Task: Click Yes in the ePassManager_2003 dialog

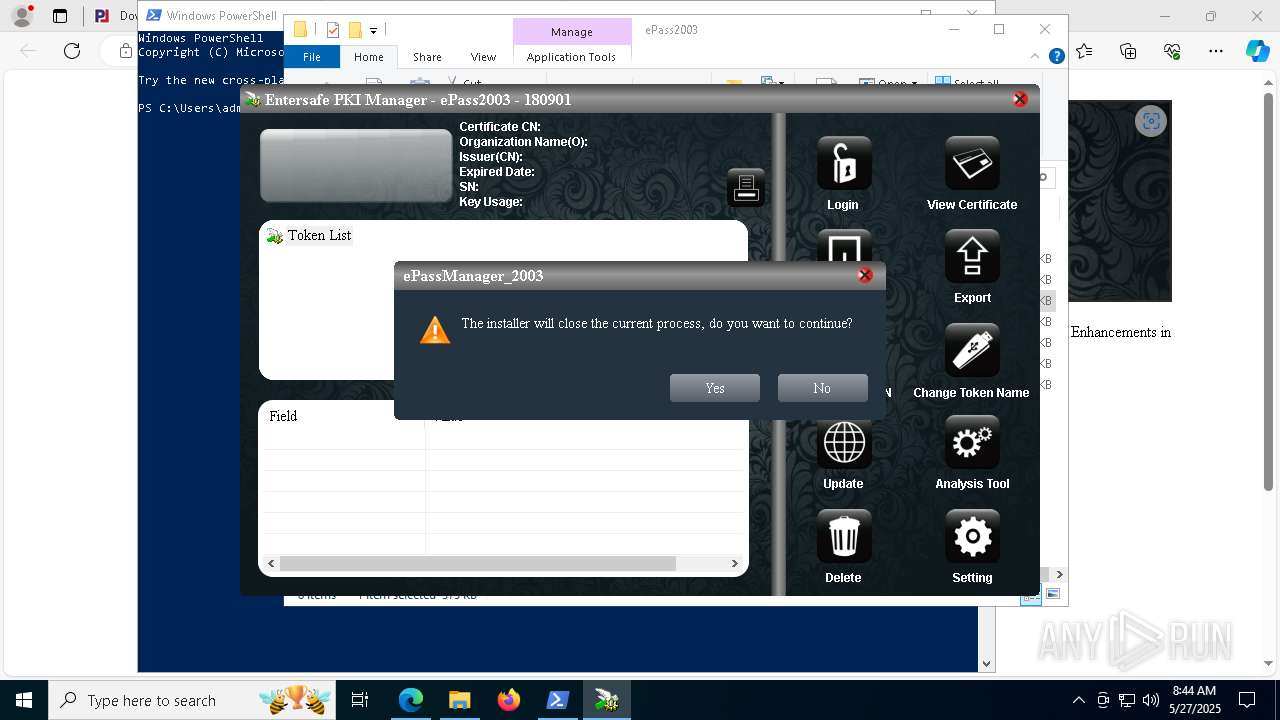Action: tap(715, 388)
